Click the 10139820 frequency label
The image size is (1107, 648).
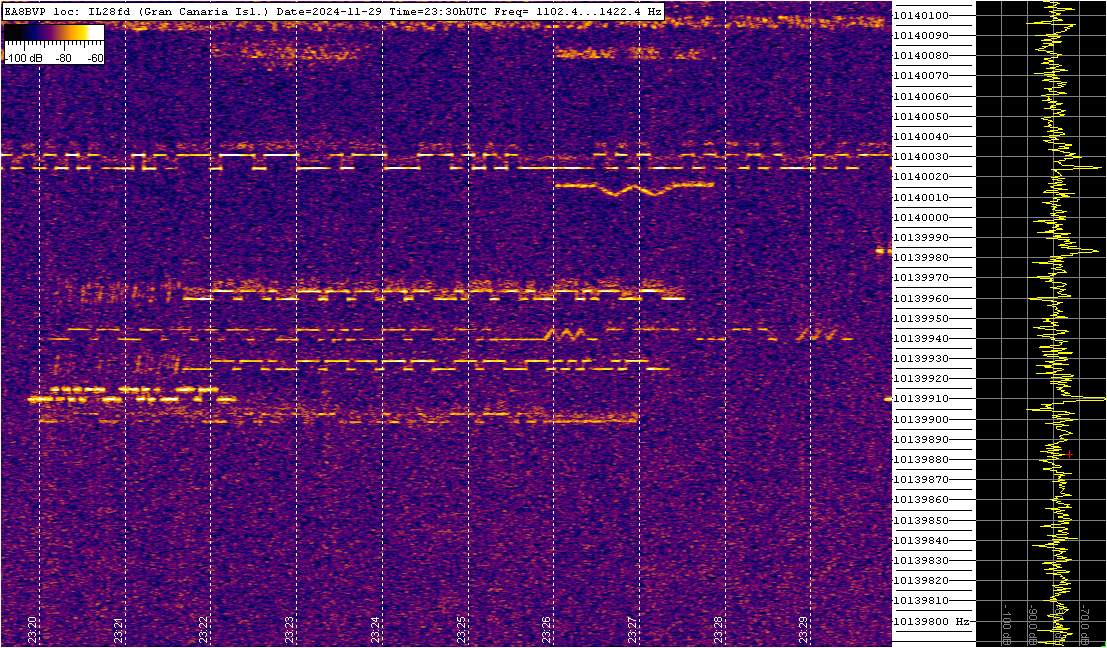[x=921, y=581]
